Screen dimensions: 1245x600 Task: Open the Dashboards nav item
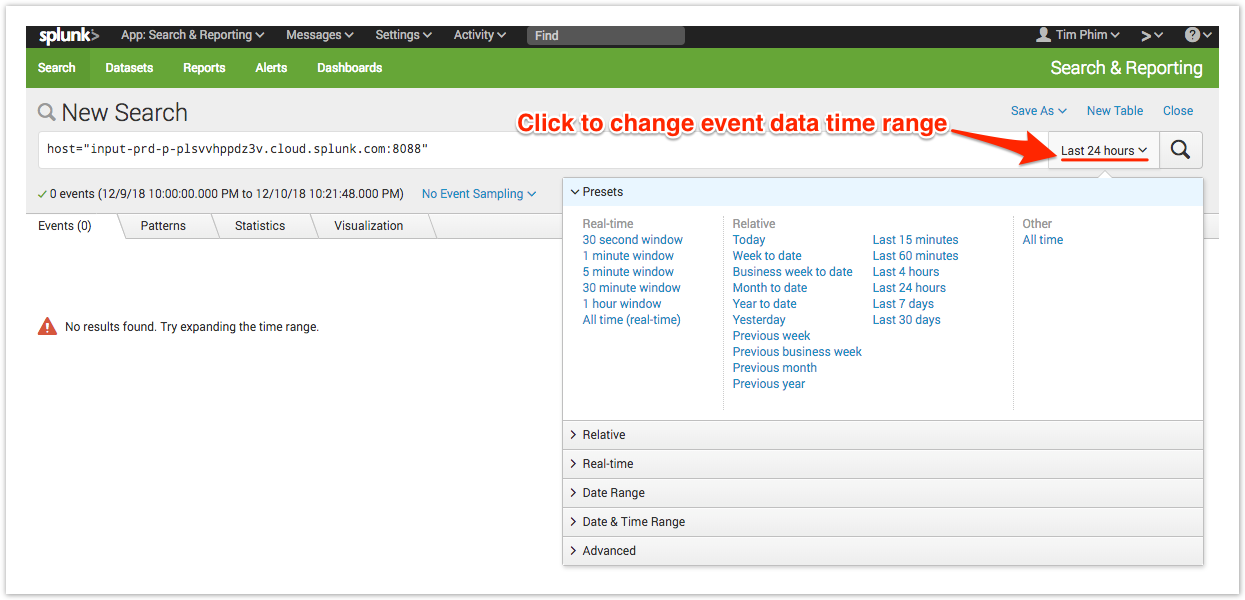pos(350,68)
